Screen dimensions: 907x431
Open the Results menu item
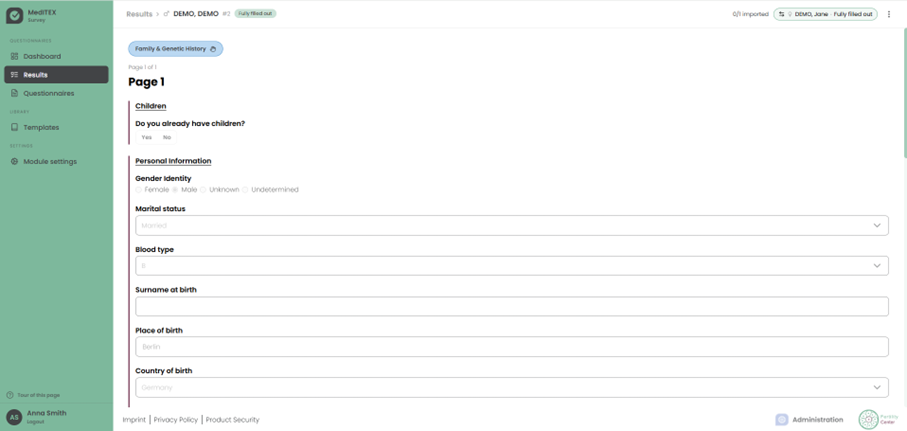pyautogui.click(x=56, y=75)
